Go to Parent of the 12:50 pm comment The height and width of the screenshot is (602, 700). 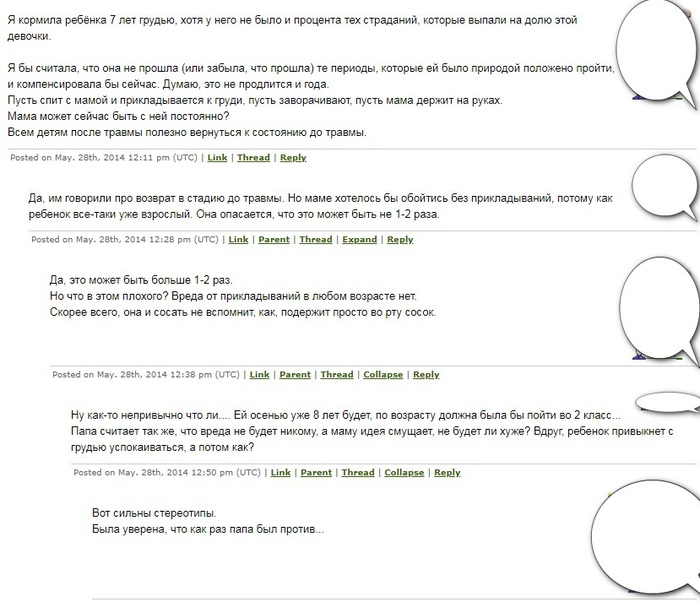[x=316, y=473]
